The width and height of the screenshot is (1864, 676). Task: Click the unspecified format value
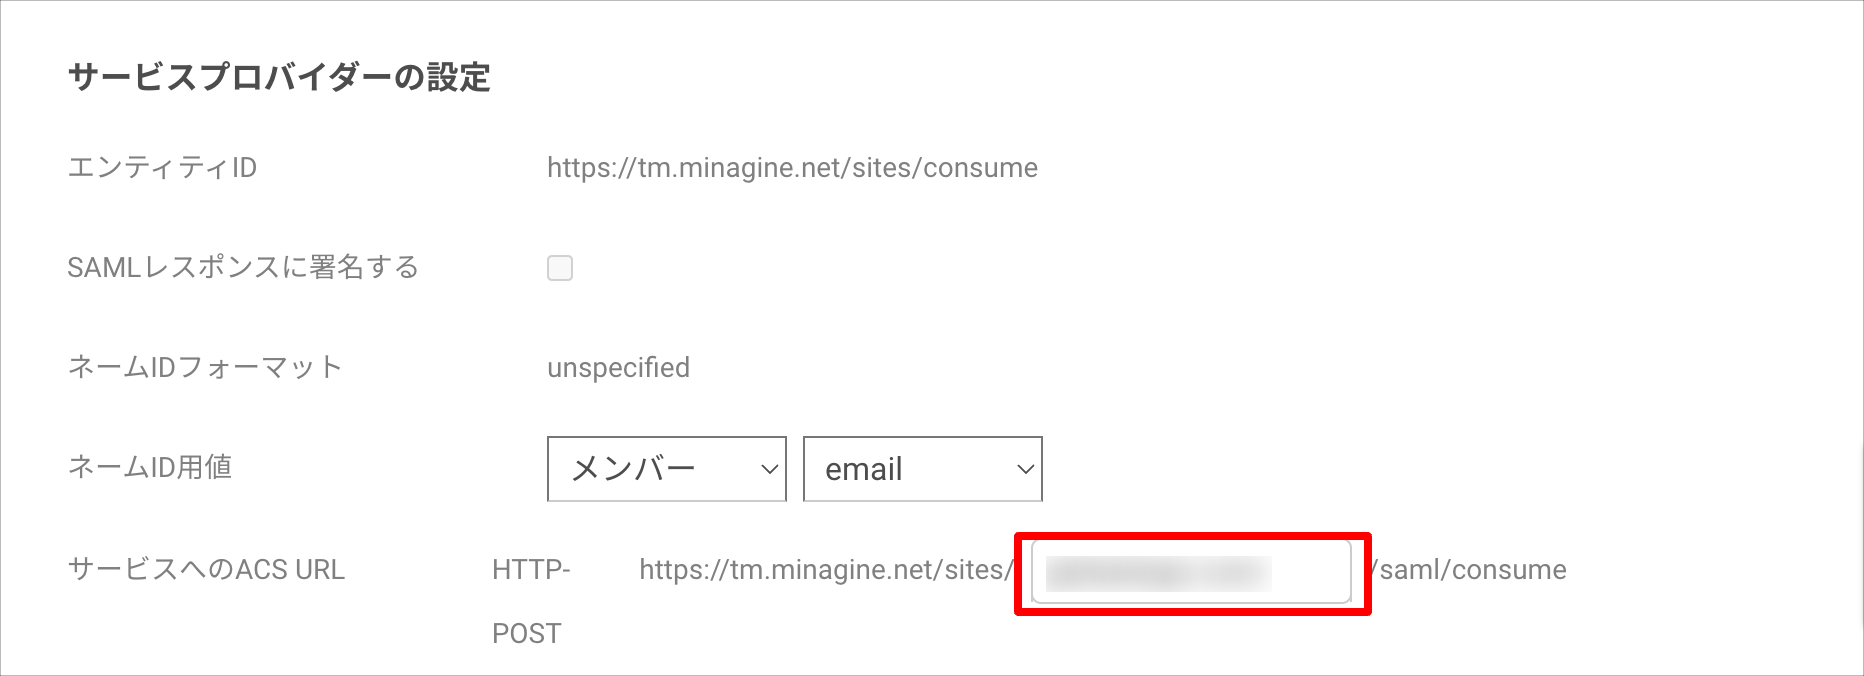pos(618,367)
